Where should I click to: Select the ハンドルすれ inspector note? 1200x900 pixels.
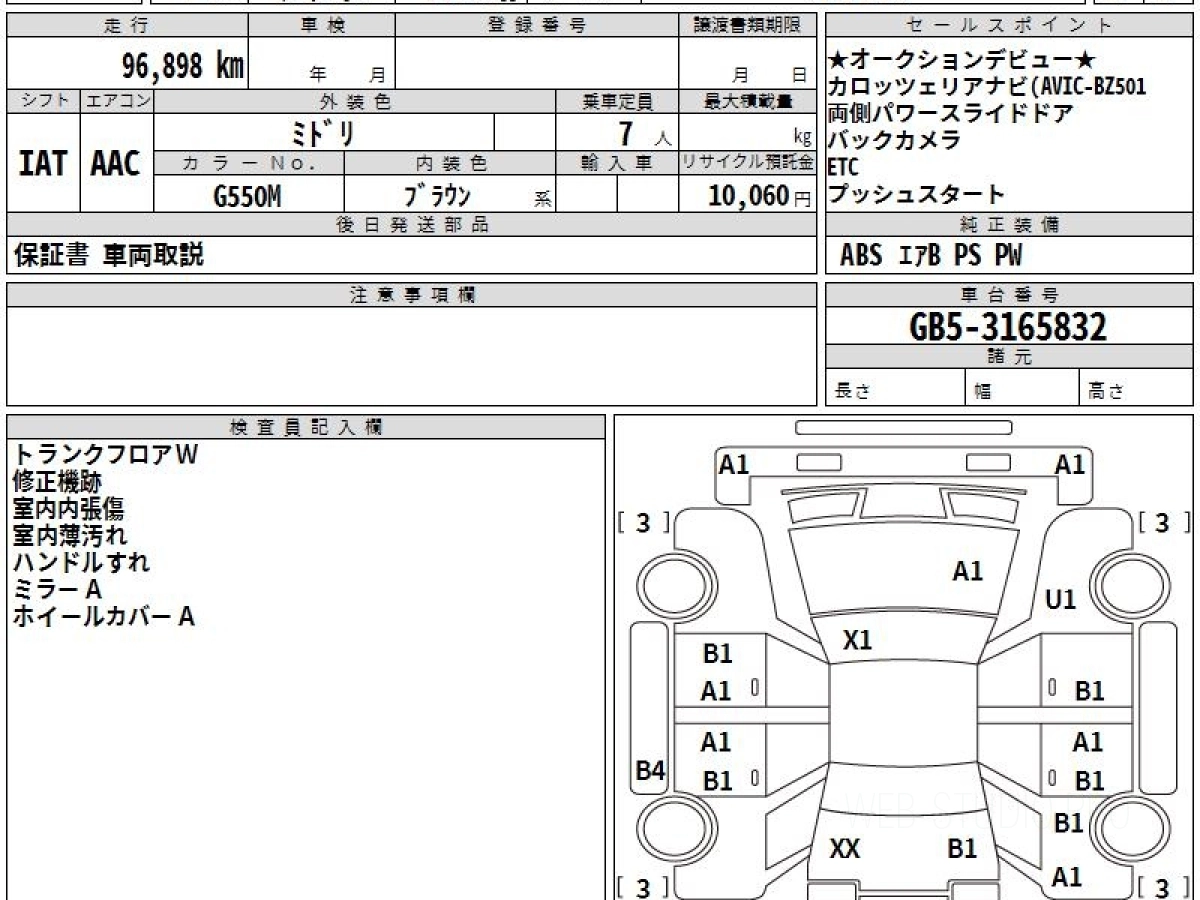[81, 563]
